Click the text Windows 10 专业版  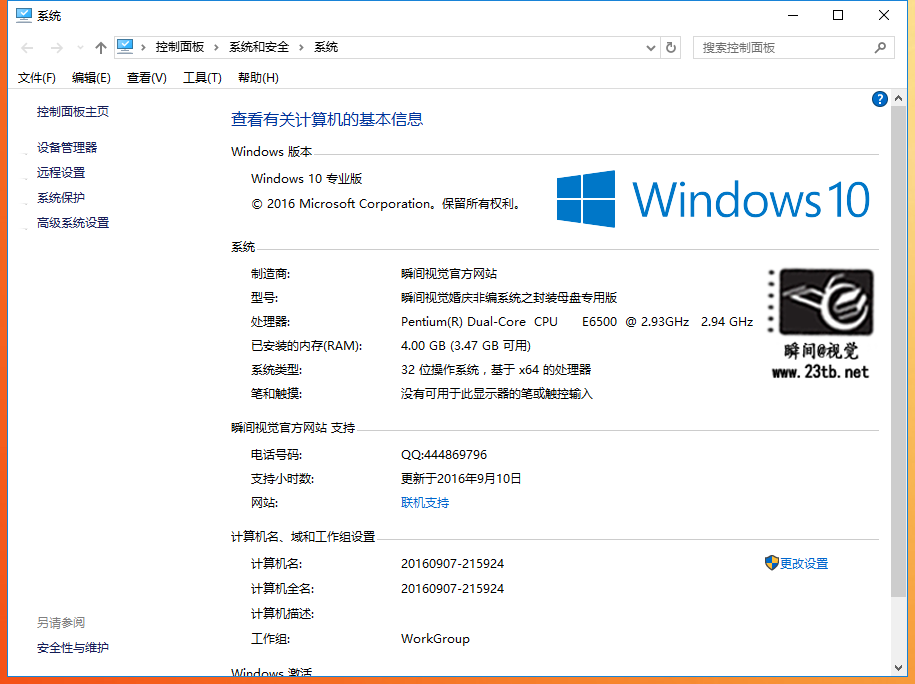pos(307,179)
